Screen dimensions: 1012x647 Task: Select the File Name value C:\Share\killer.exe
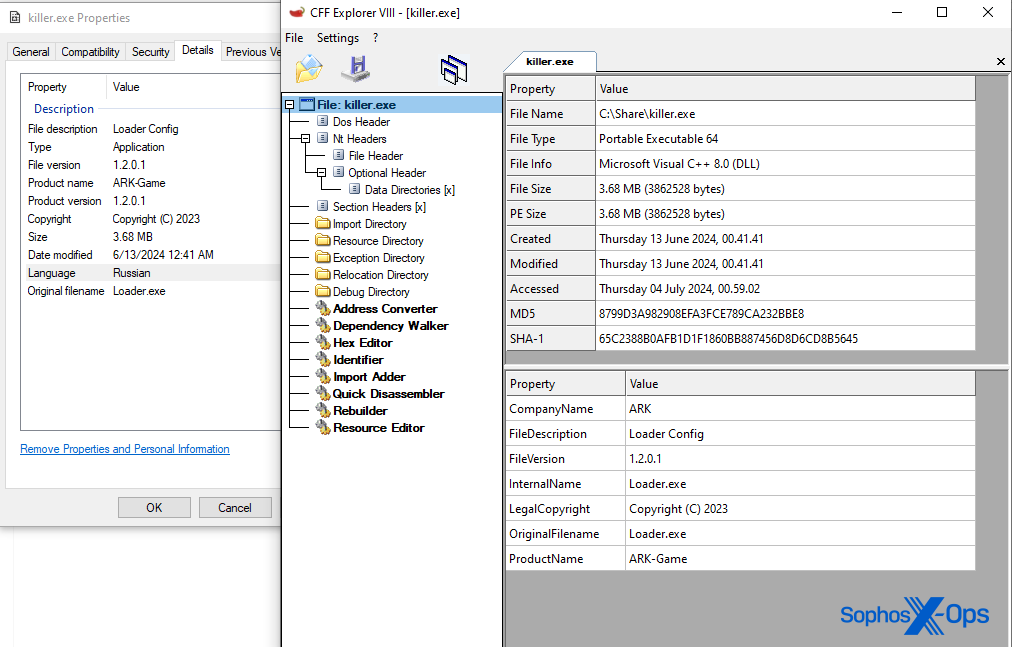coord(785,114)
